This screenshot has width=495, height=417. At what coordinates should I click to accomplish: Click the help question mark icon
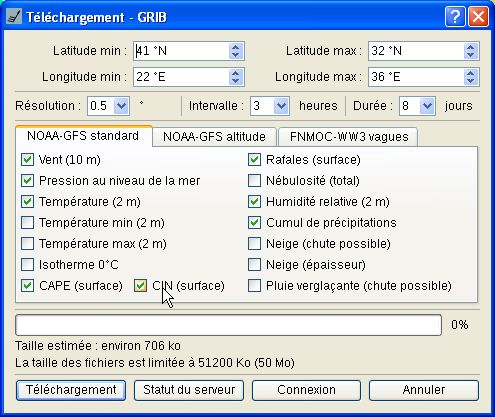(455, 16)
